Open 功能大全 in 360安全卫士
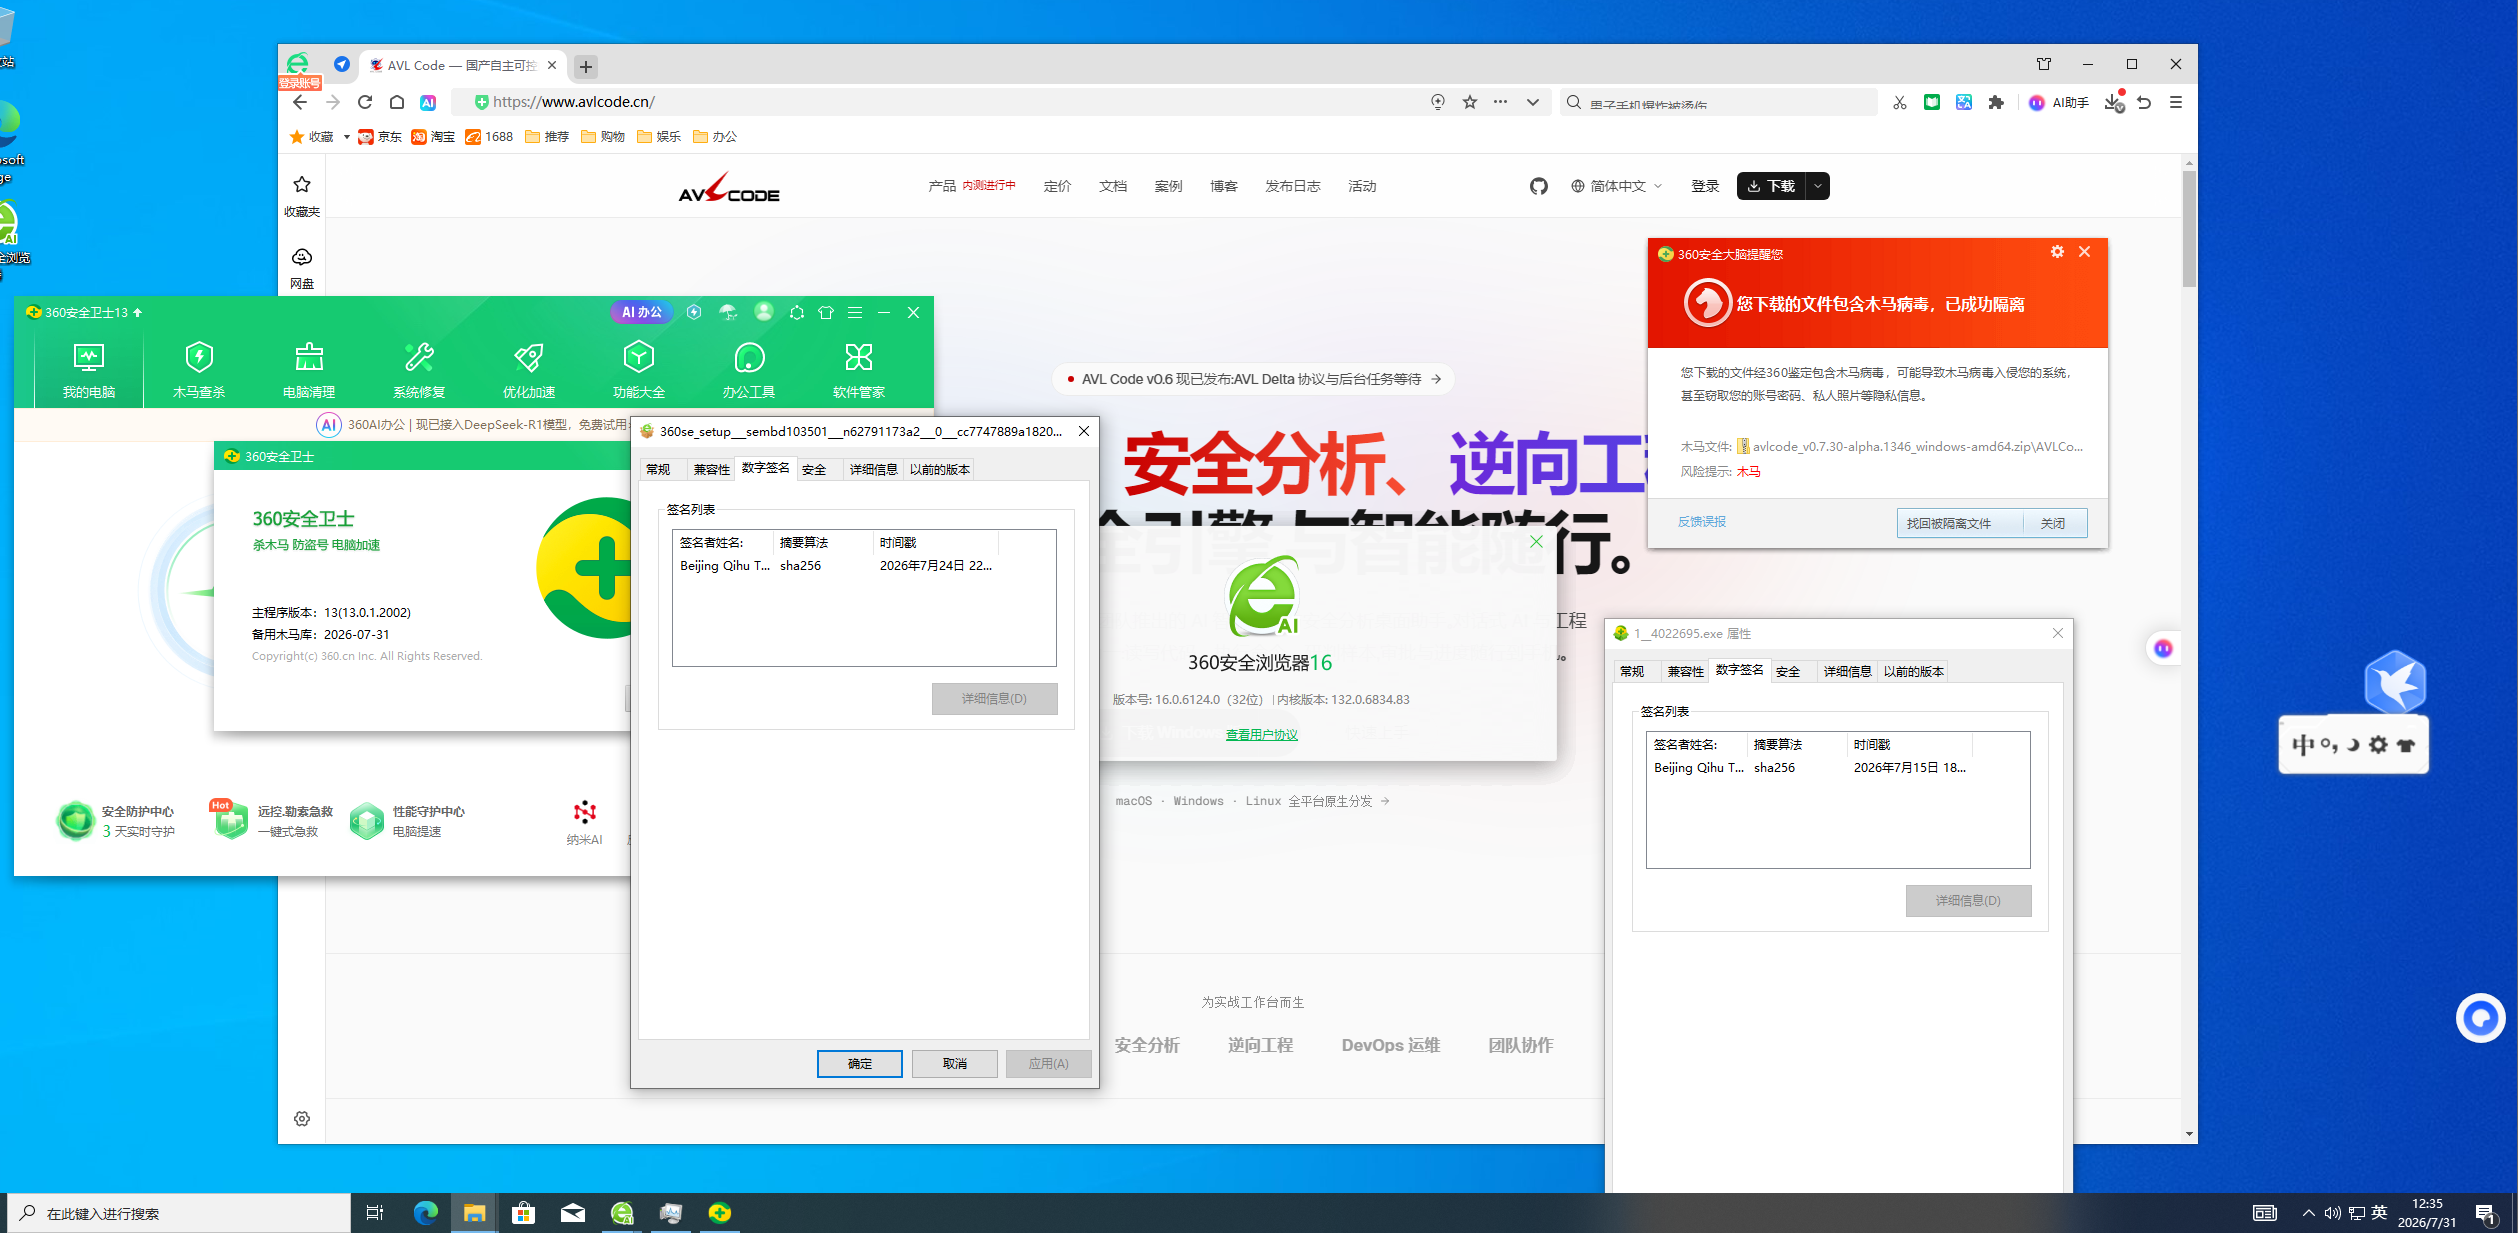This screenshot has width=2518, height=1233. [x=639, y=369]
